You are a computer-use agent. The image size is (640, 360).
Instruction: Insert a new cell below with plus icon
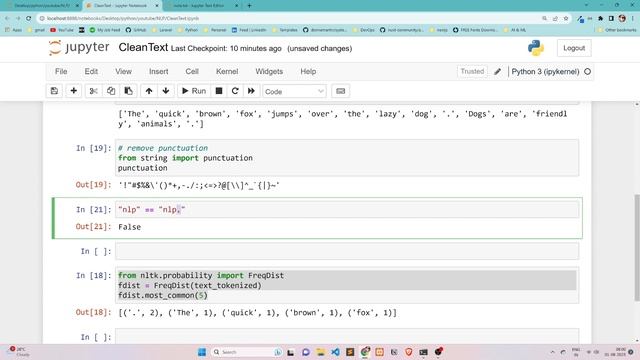73,91
